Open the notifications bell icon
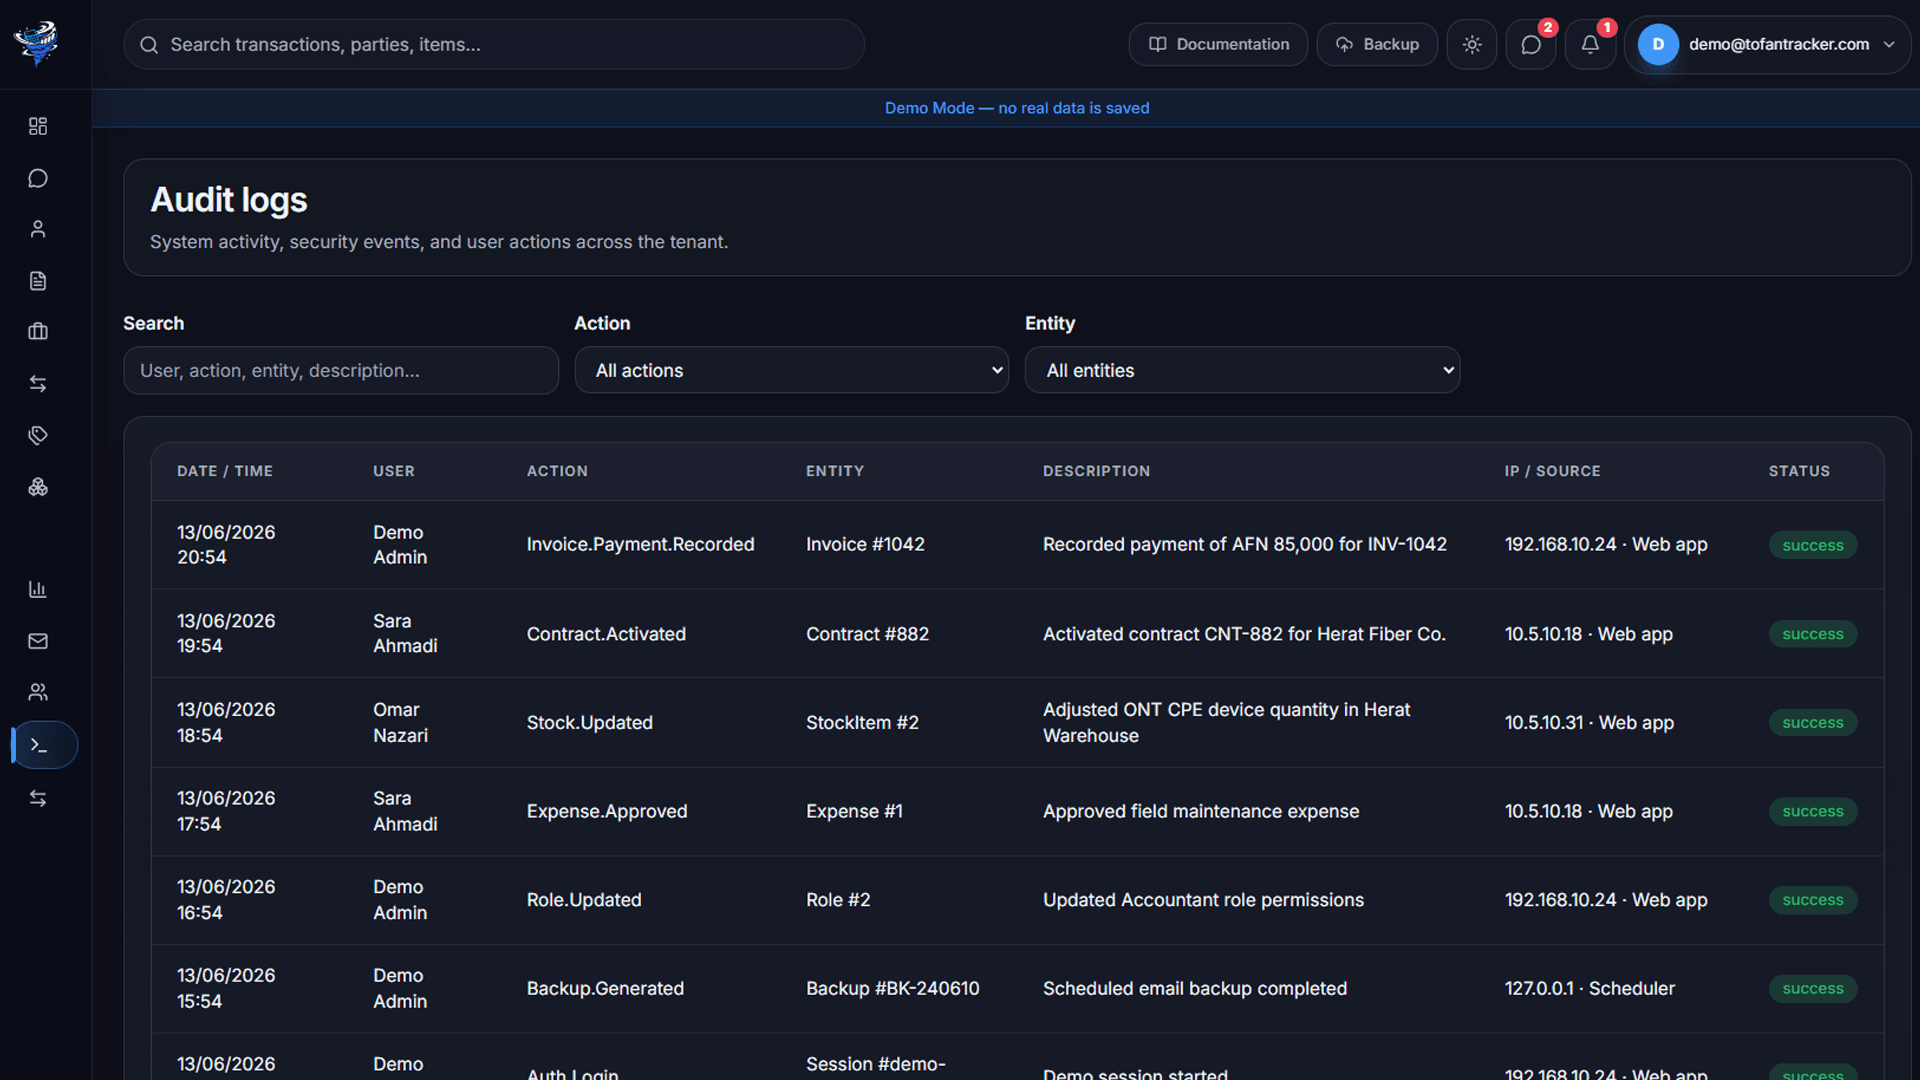The height and width of the screenshot is (1080, 1920). pos(1590,44)
